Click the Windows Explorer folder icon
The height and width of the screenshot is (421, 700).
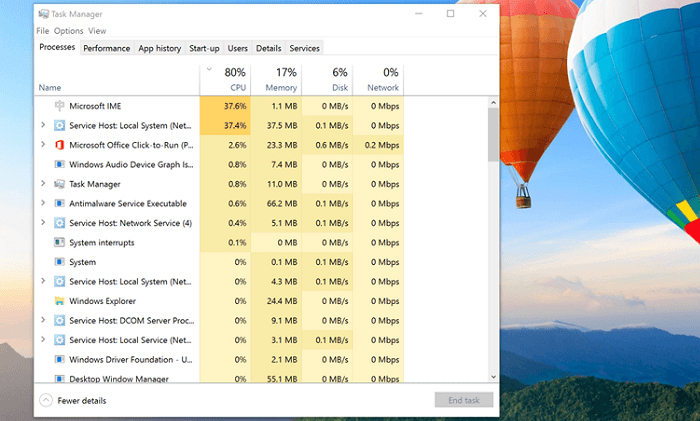pos(59,301)
